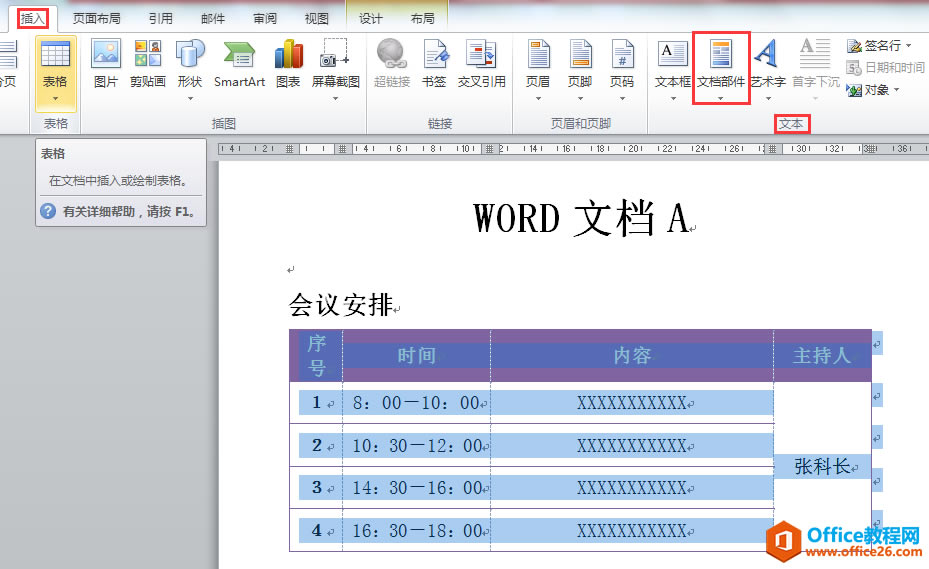Image resolution: width=929 pixels, height=569 pixels.
Task: Expand the 表格 dropdown arrow
Action: 55,99
